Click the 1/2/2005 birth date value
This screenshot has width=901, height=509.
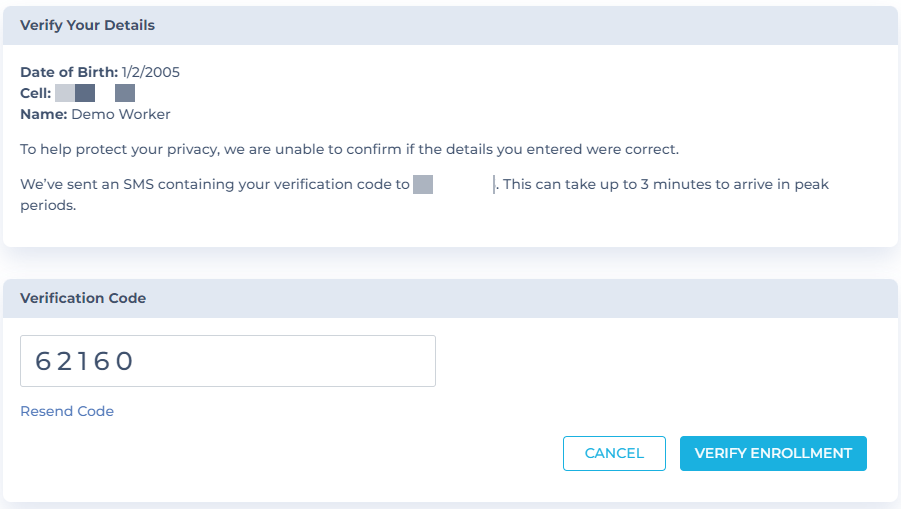(x=151, y=72)
